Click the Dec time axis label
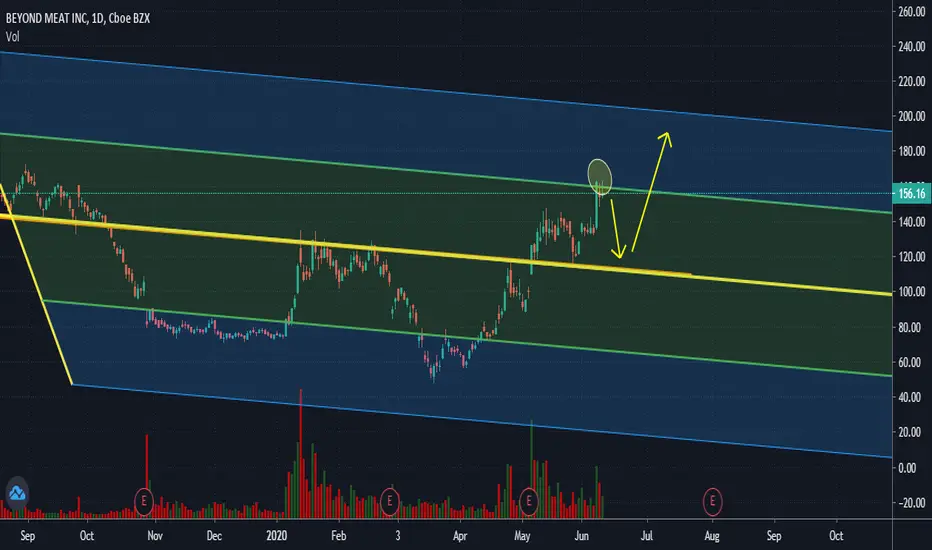This screenshot has width=932, height=550. pos(214,536)
